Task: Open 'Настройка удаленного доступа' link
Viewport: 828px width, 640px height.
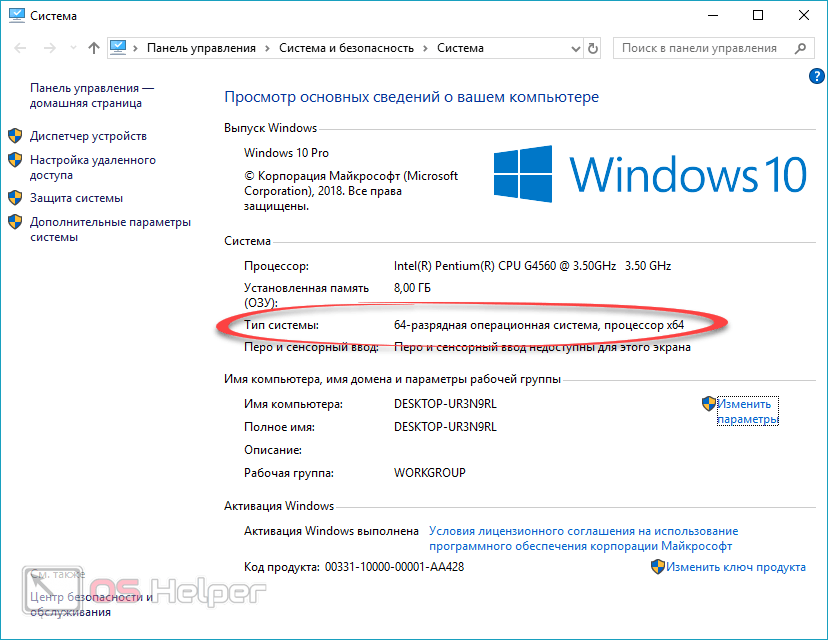Action: coord(93,167)
